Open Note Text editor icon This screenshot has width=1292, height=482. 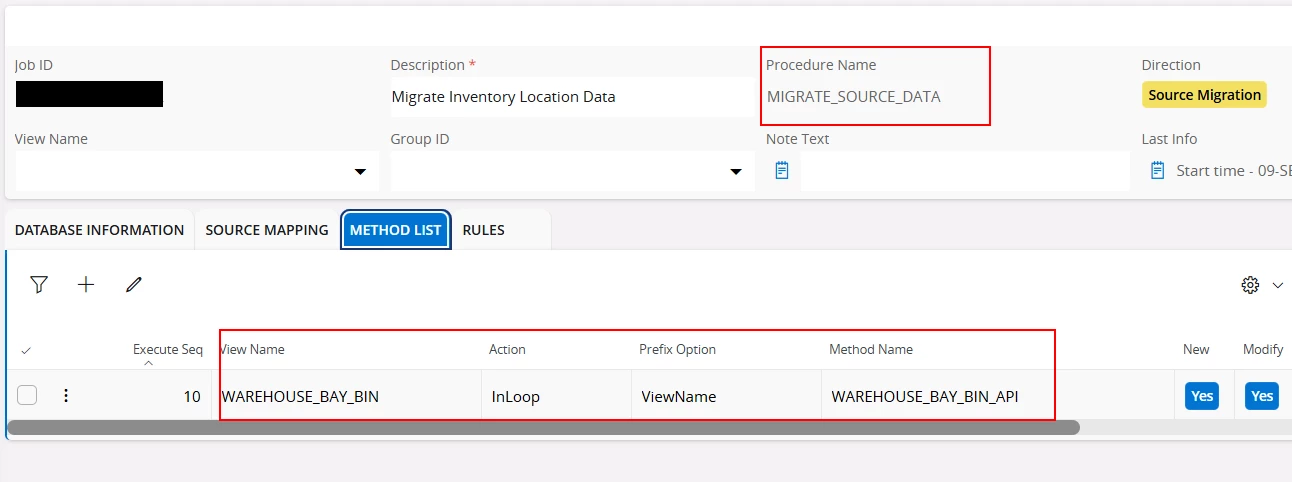click(x=782, y=171)
